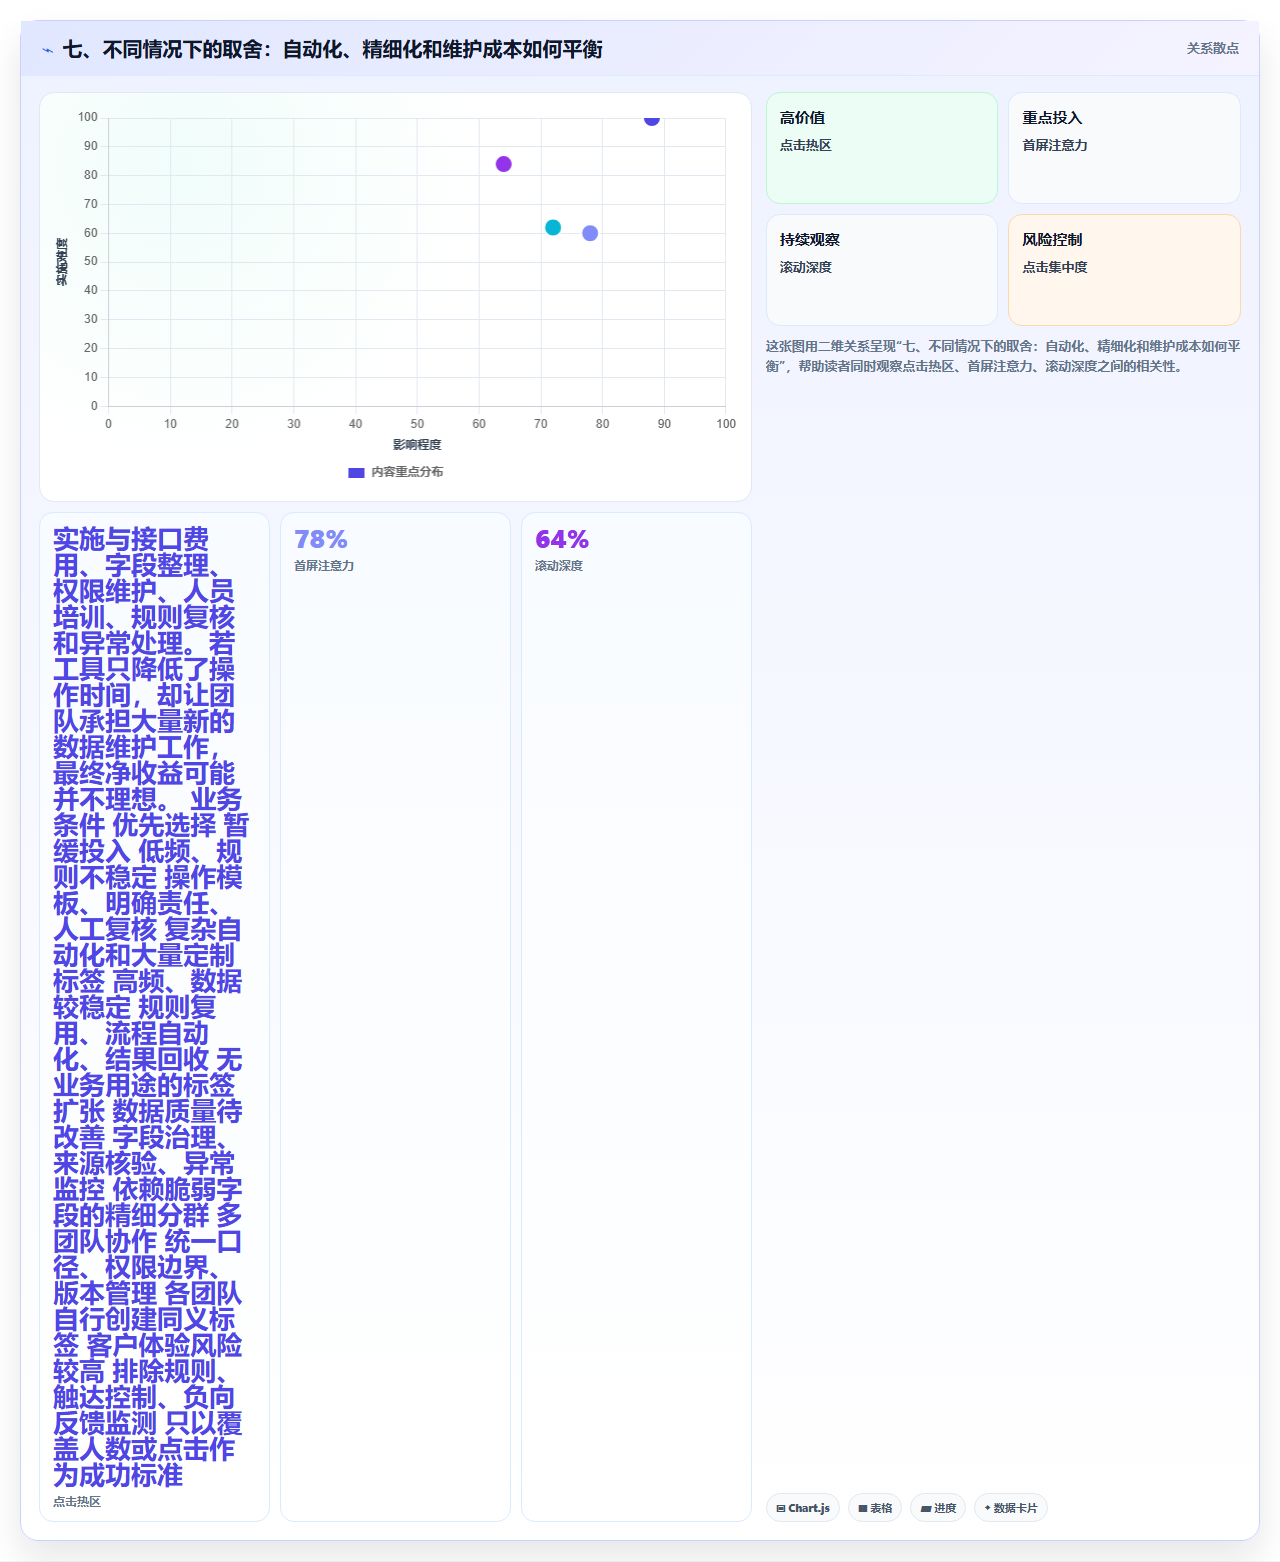Click the 实施难度 y-axis title
Viewport: 1280px width, 1562px height.
click(x=62, y=262)
